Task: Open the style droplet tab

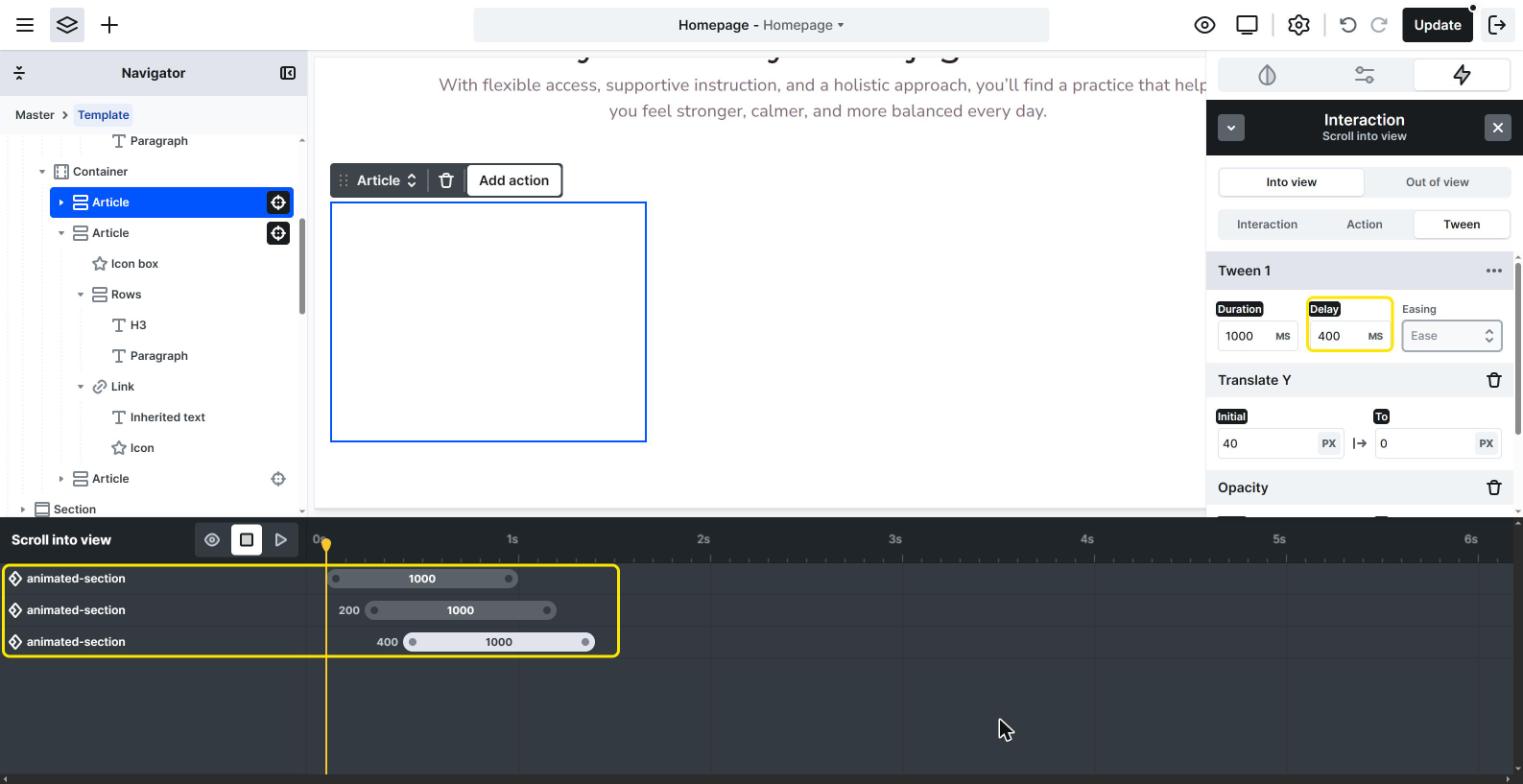Action: (x=1267, y=75)
